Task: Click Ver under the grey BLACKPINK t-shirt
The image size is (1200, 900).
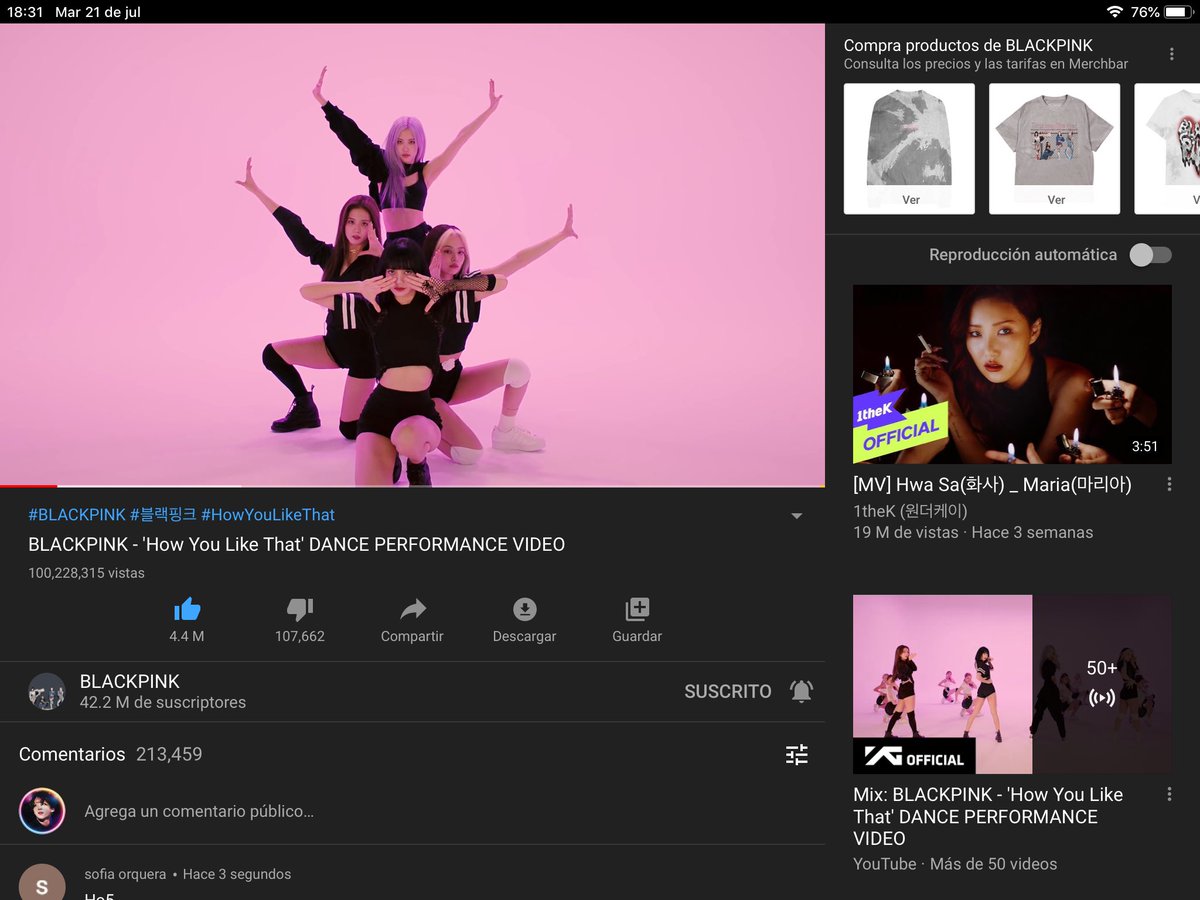Action: click(1056, 200)
